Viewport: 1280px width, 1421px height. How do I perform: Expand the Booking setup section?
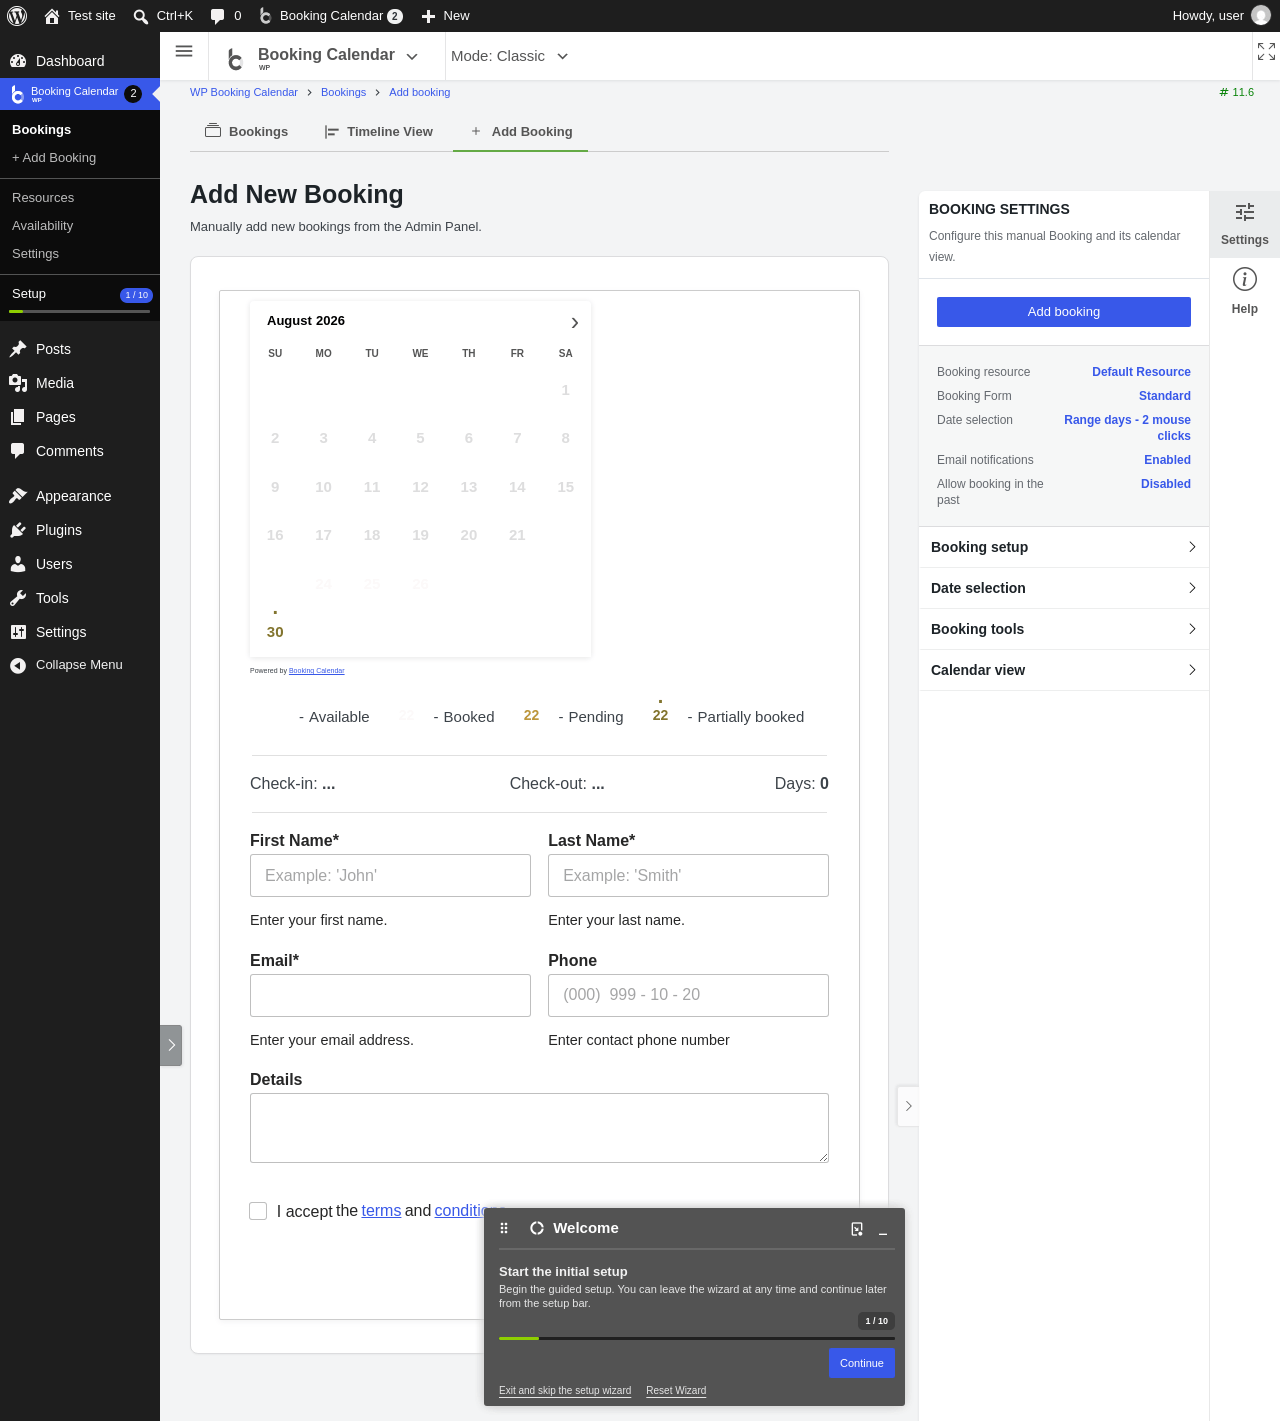(x=1064, y=547)
